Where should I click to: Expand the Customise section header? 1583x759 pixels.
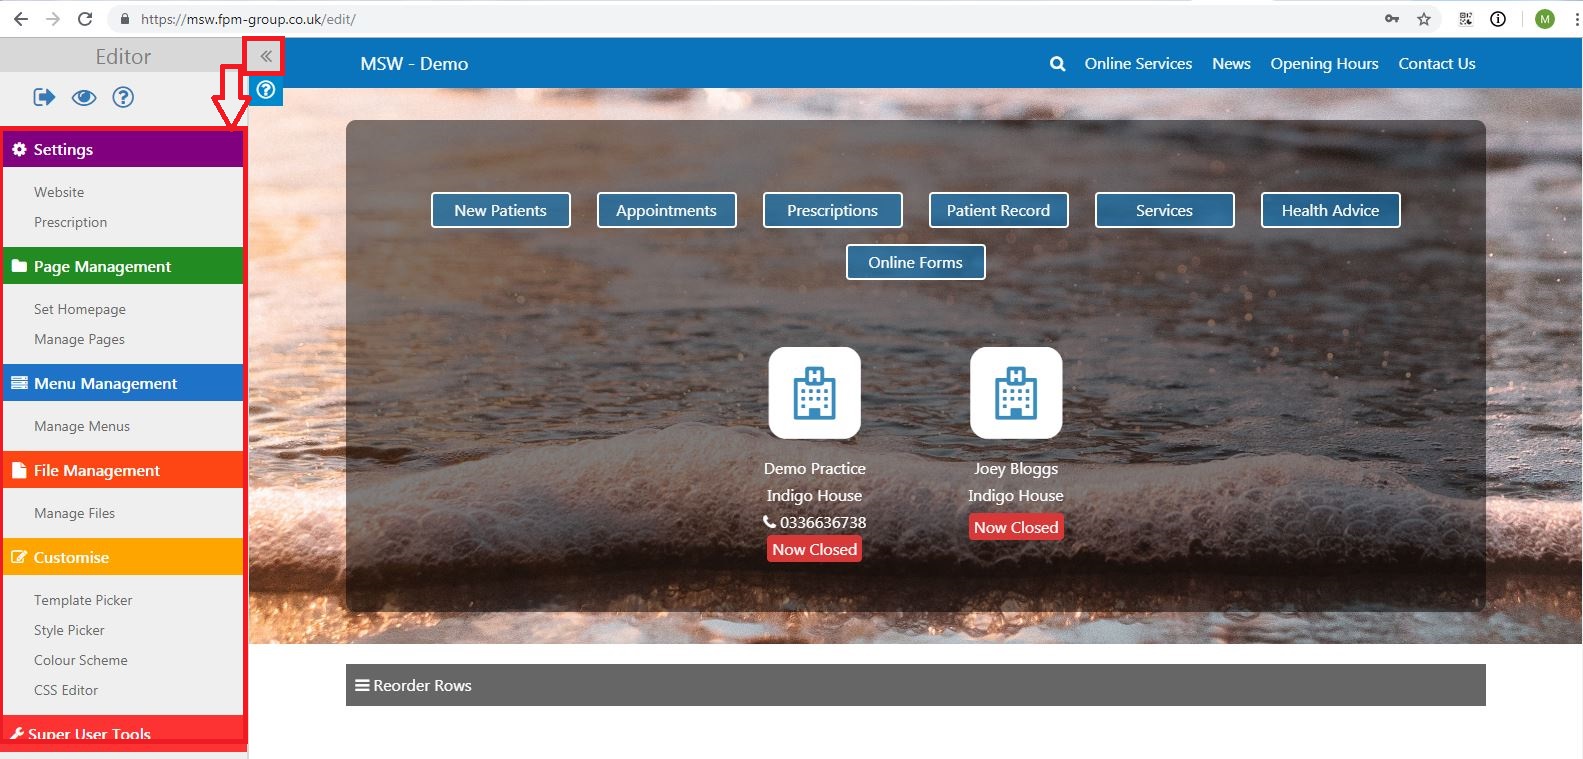[x=123, y=558]
